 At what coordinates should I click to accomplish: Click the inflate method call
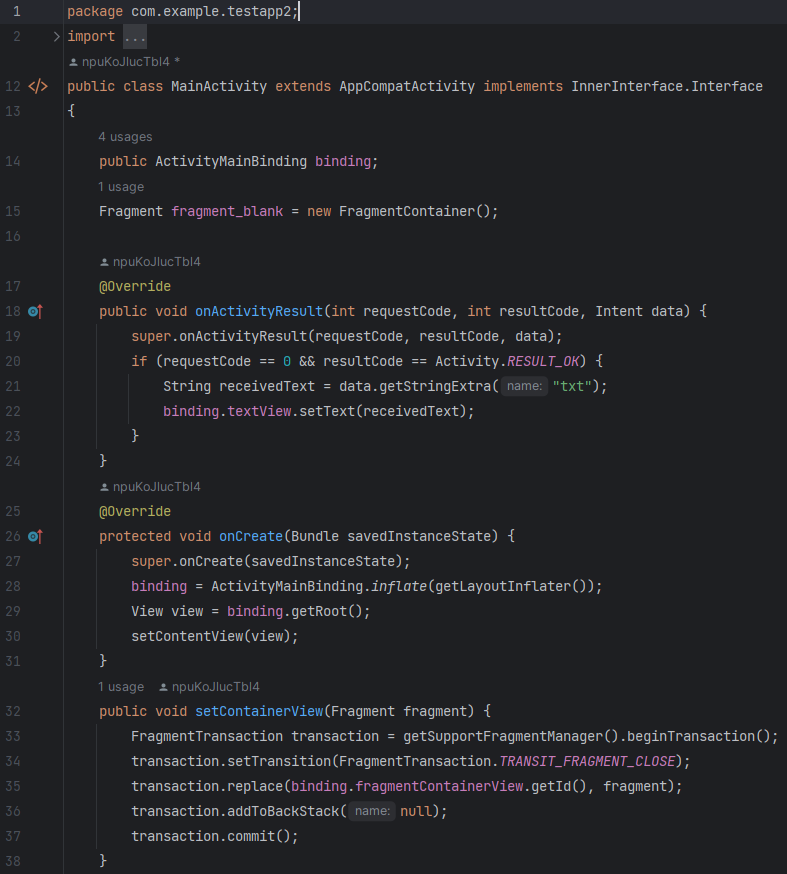399,586
